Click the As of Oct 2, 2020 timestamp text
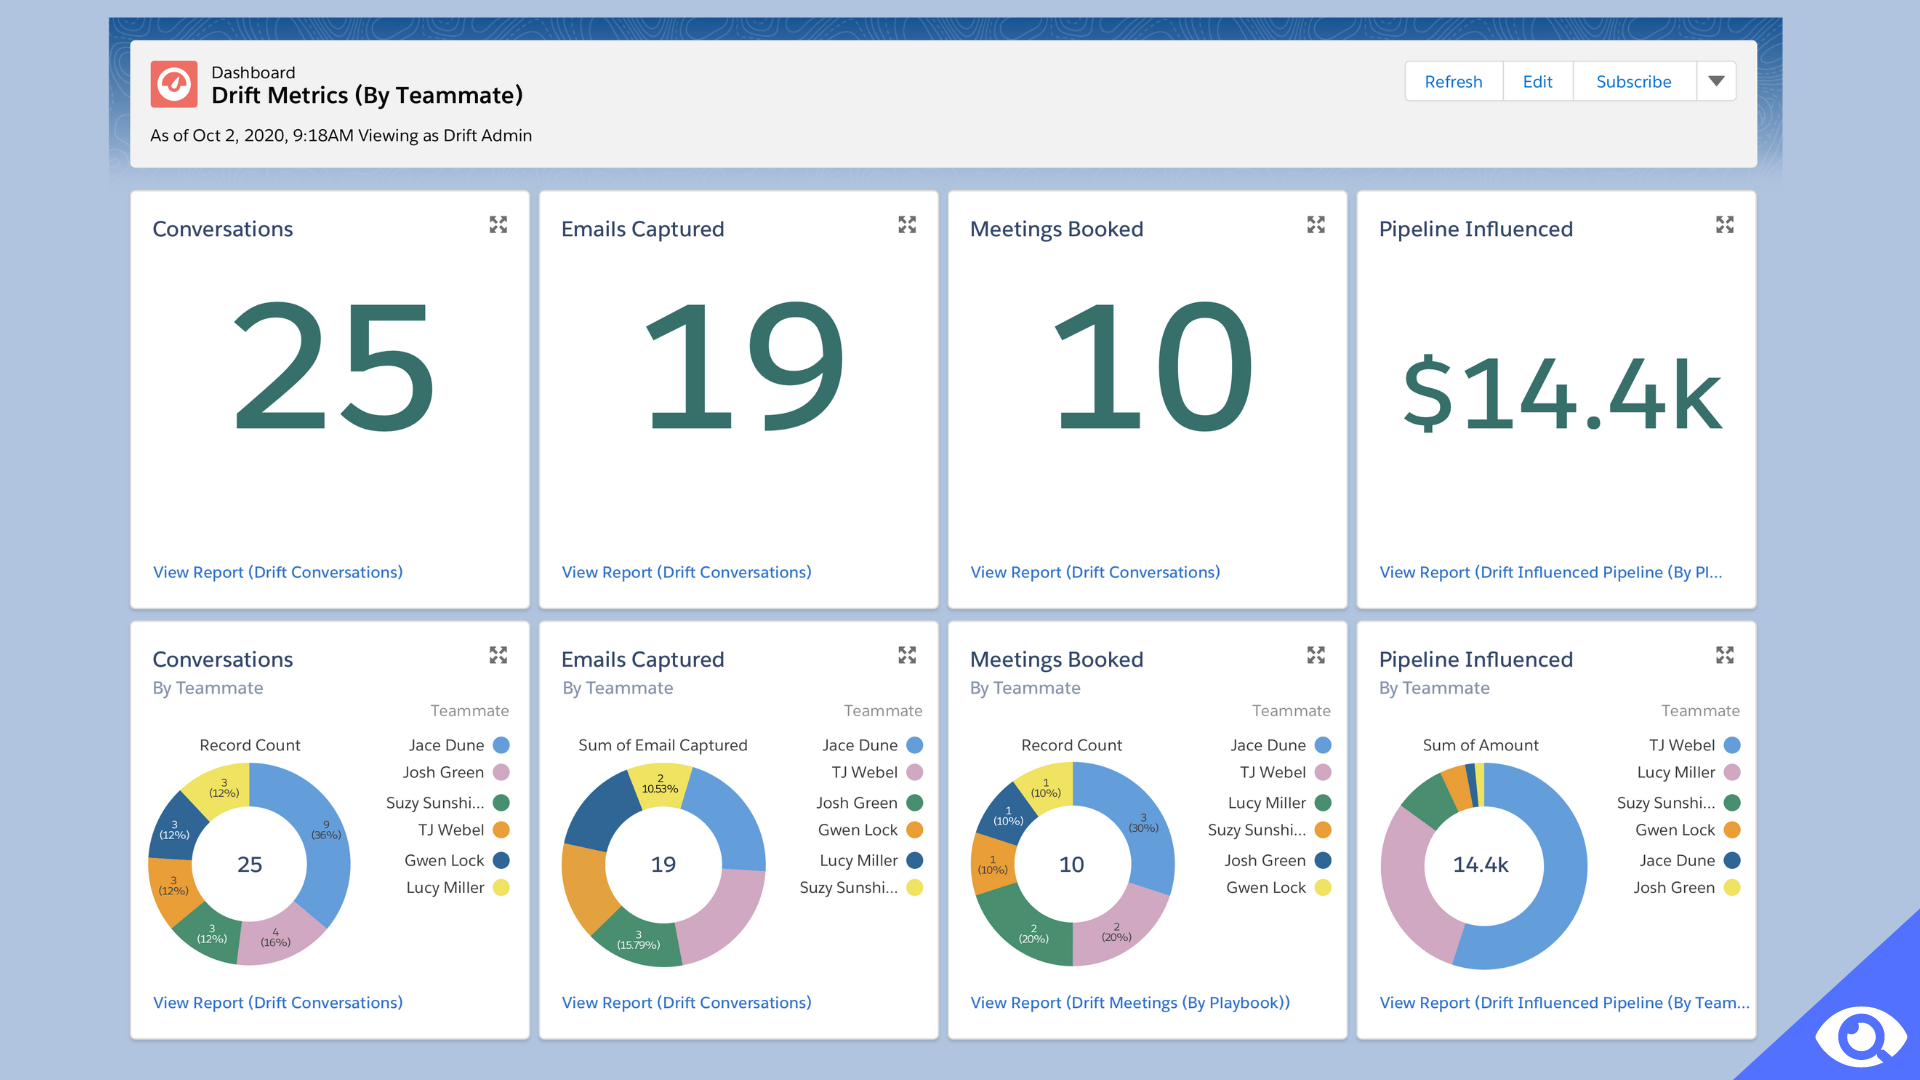Image resolution: width=1920 pixels, height=1080 pixels. pyautogui.click(x=341, y=135)
